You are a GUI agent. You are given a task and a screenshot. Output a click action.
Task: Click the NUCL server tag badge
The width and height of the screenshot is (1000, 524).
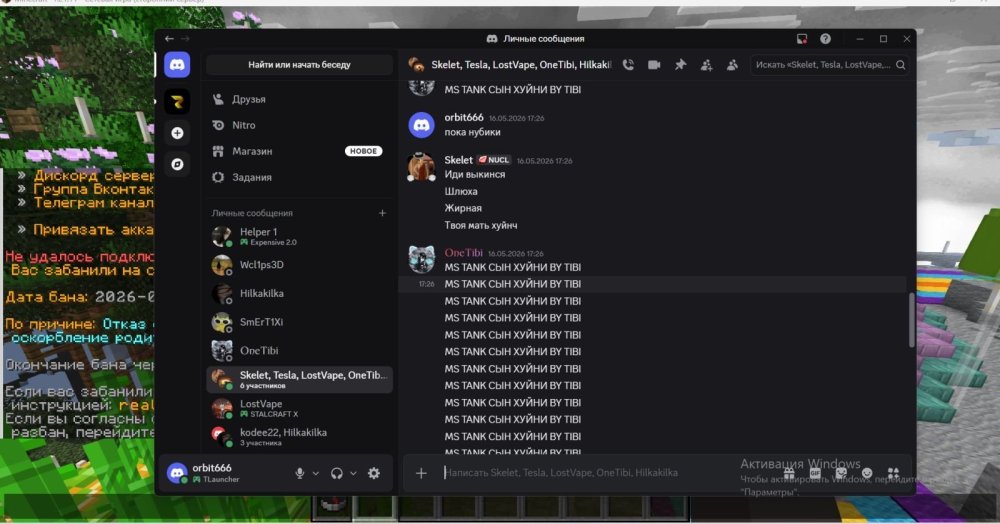click(494, 160)
